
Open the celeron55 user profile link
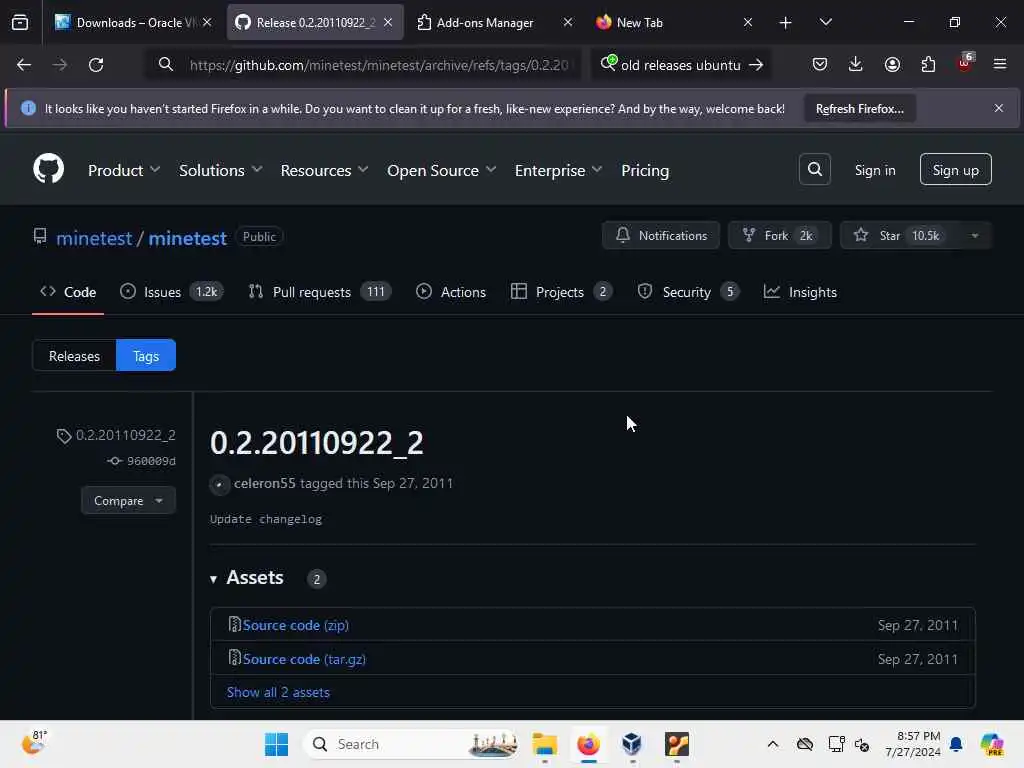tap(264, 483)
